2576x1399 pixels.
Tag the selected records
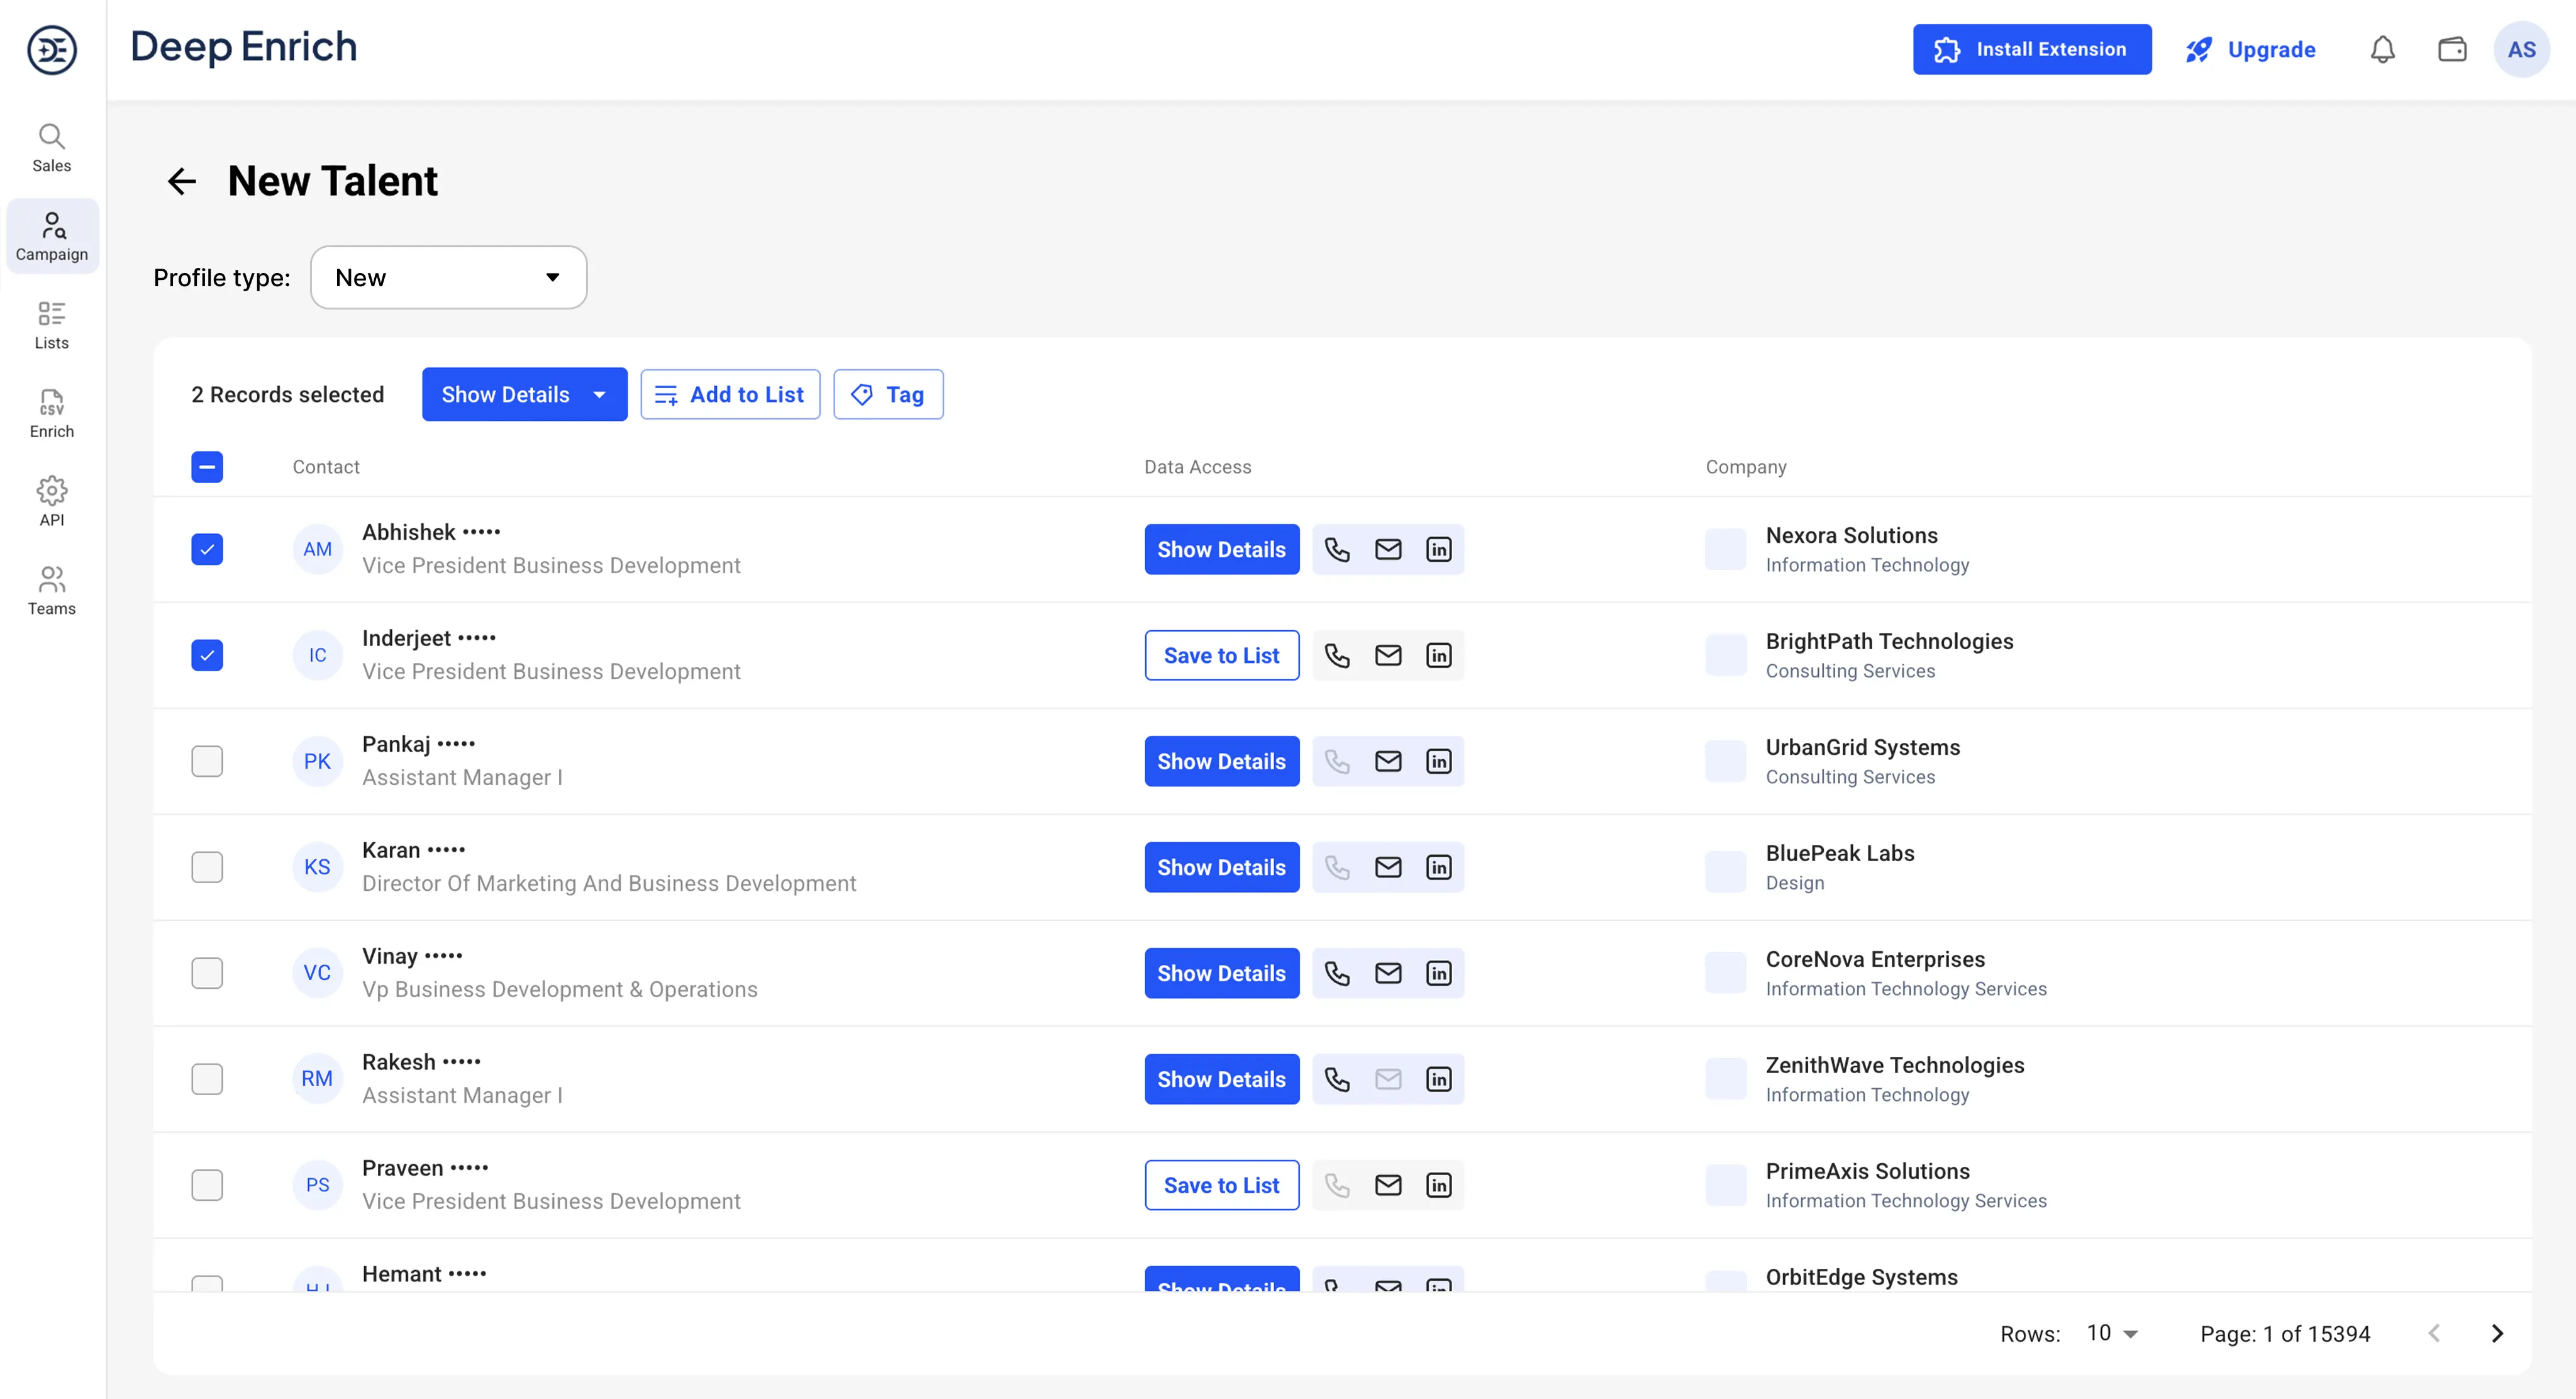[x=888, y=394]
